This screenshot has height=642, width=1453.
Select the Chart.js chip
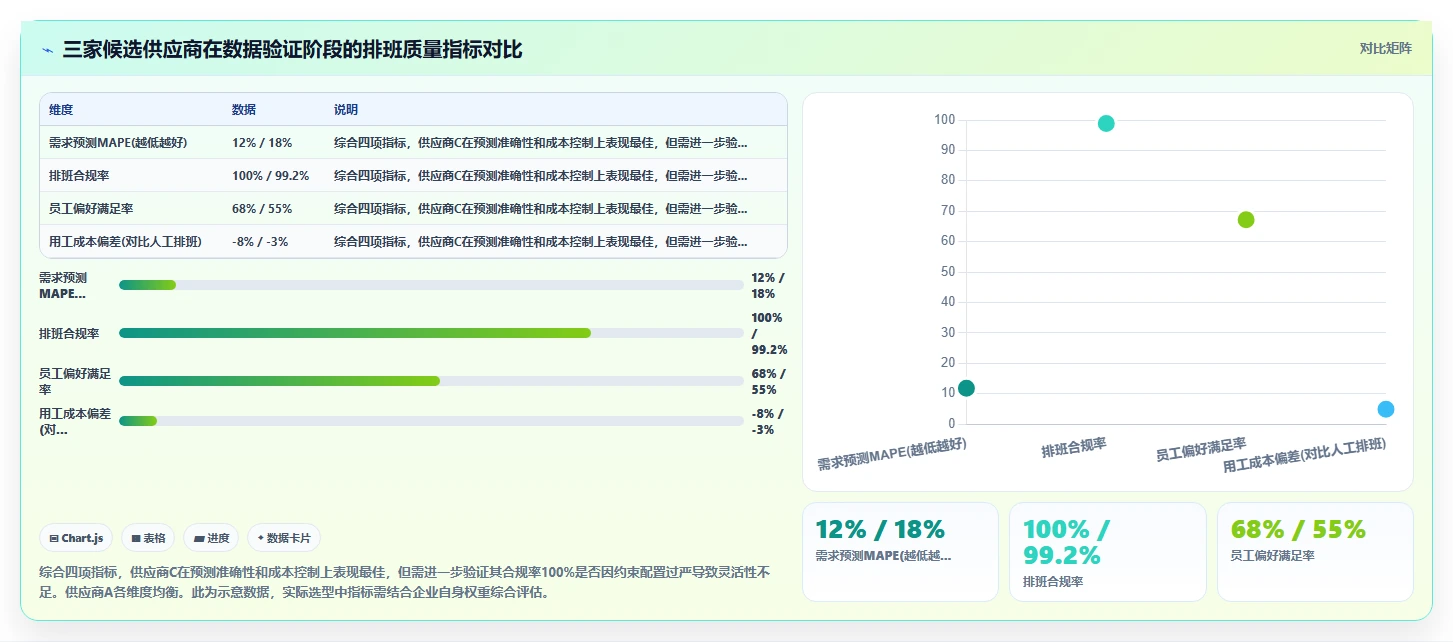pos(77,538)
